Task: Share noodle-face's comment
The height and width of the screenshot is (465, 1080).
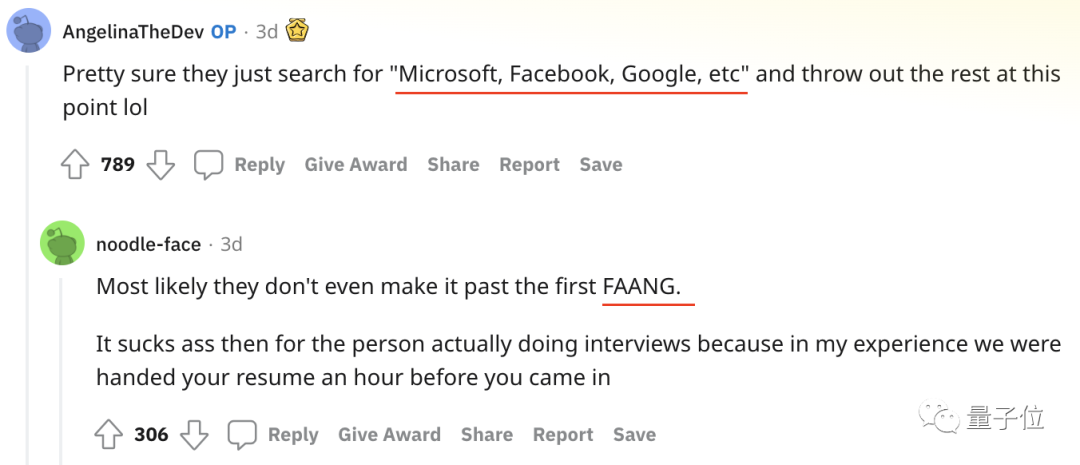Action: 487,434
